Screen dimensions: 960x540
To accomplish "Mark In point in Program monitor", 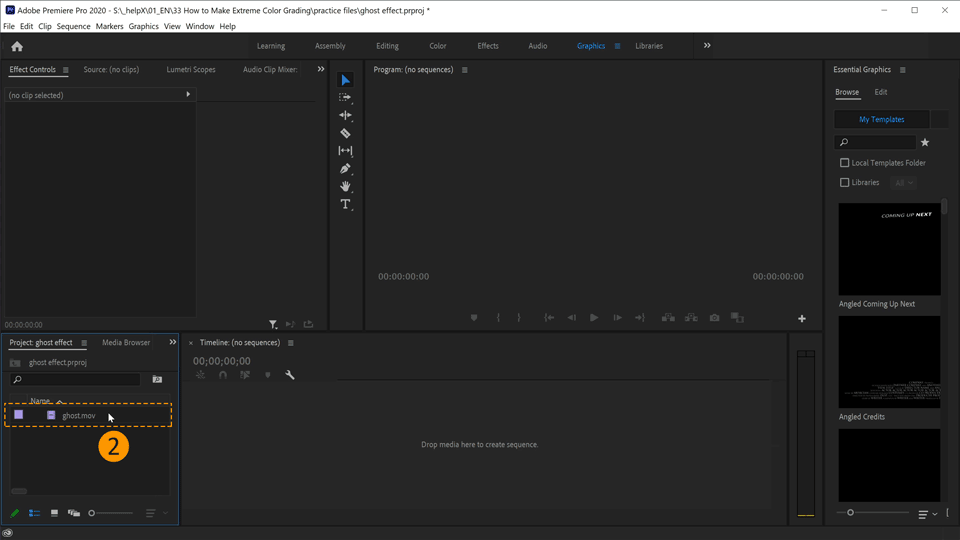I will click(x=498, y=318).
